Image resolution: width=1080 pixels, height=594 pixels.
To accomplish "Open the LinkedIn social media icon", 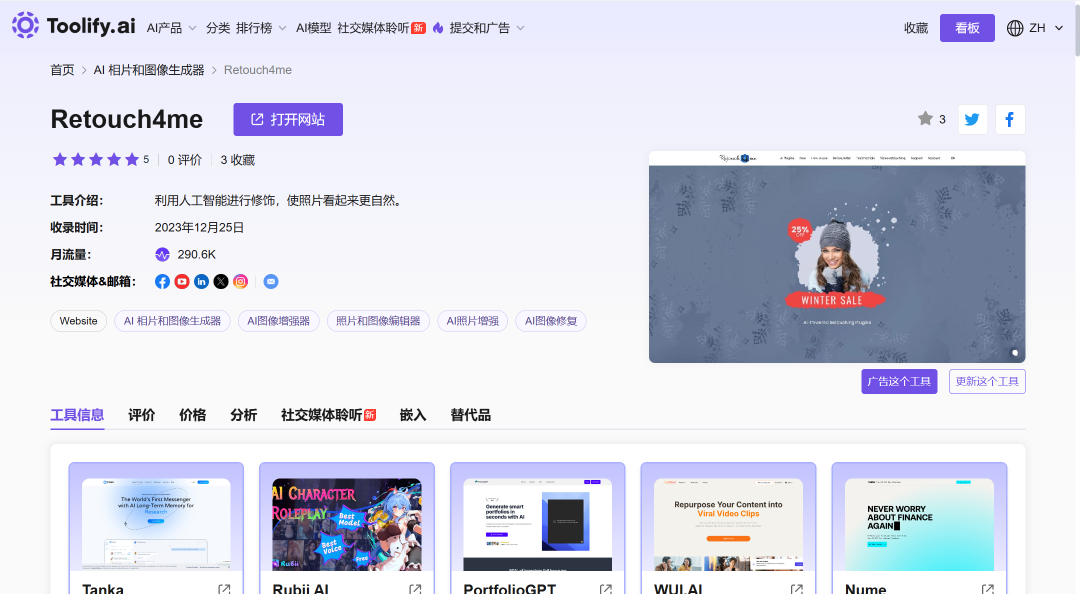I will pos(201,281).
